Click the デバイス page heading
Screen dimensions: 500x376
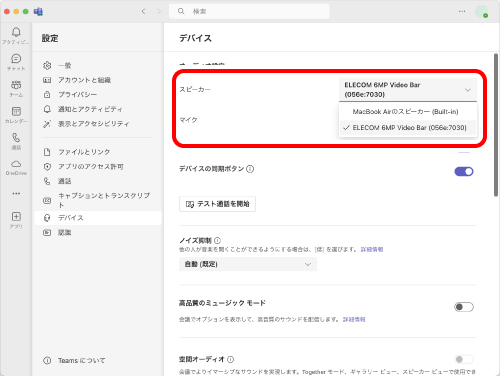pyautogui.click(x=195, y=38)
